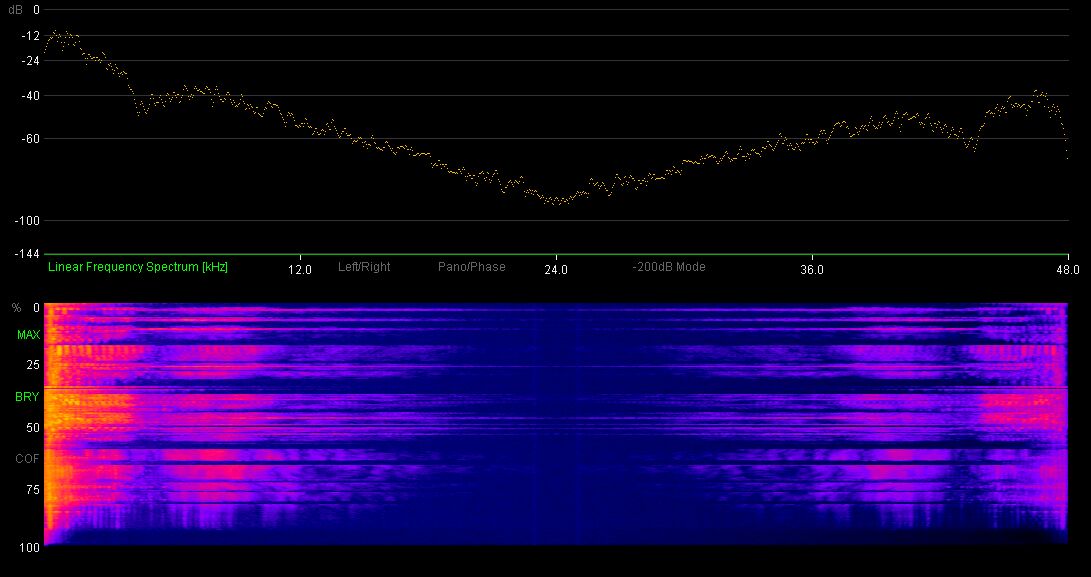
Task: Click the -12 dB level axis label
Action: pyautogui.click(x=31, y=35)
